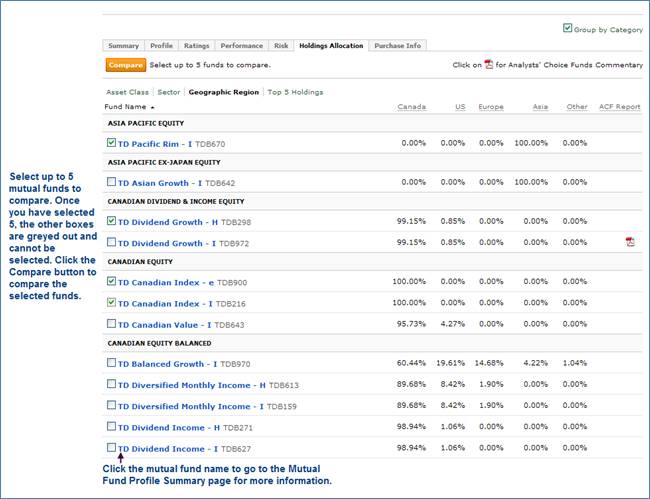Viewport: 650px width, 499px height.
Task: Open the TD Dividend Growth - H fund link
Action: coord(168,222)
